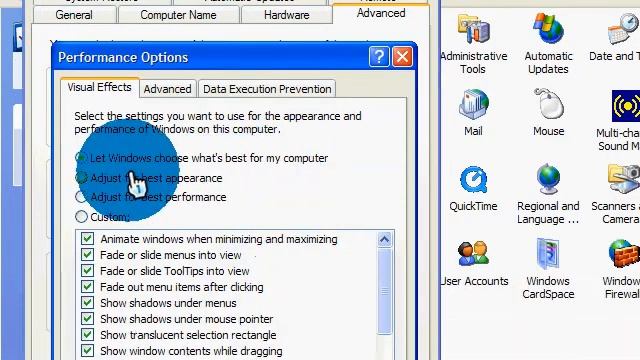Open the QuickTime icon
Image resolution: width=640 pixels, height=360 pixels.
(473, 179)
